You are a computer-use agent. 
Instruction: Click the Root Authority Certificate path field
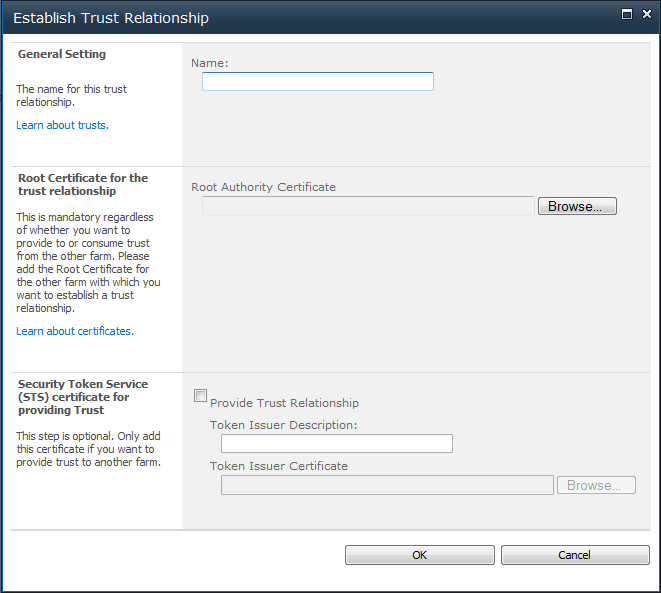[368, 206]
